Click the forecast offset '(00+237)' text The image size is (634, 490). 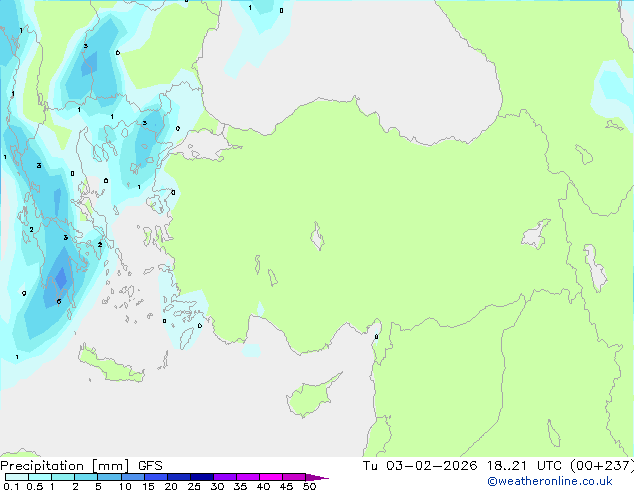[602, 466]
